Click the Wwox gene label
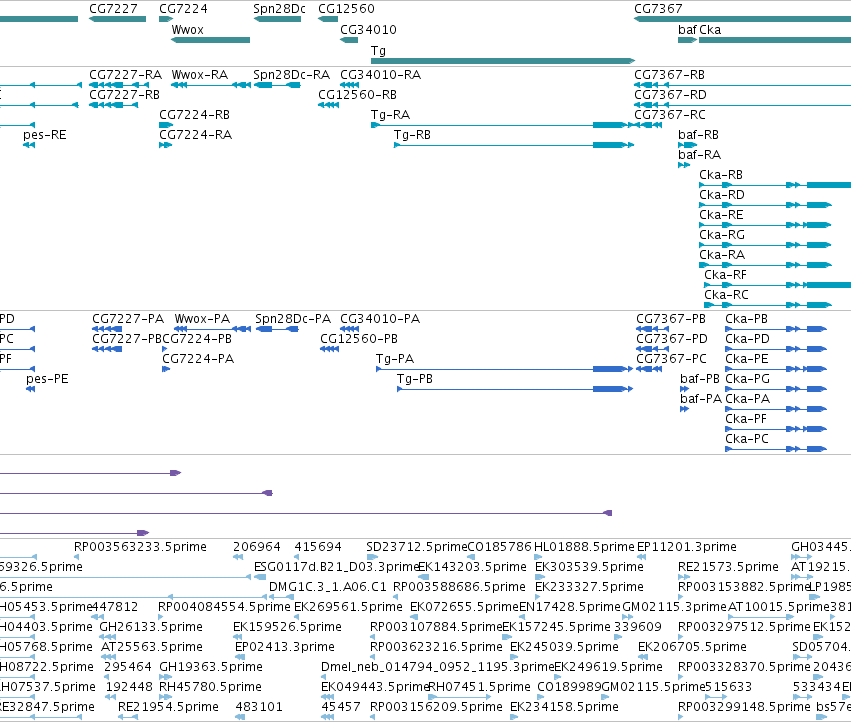The height and width of the screenshot is (722, 851). (187, 30)
